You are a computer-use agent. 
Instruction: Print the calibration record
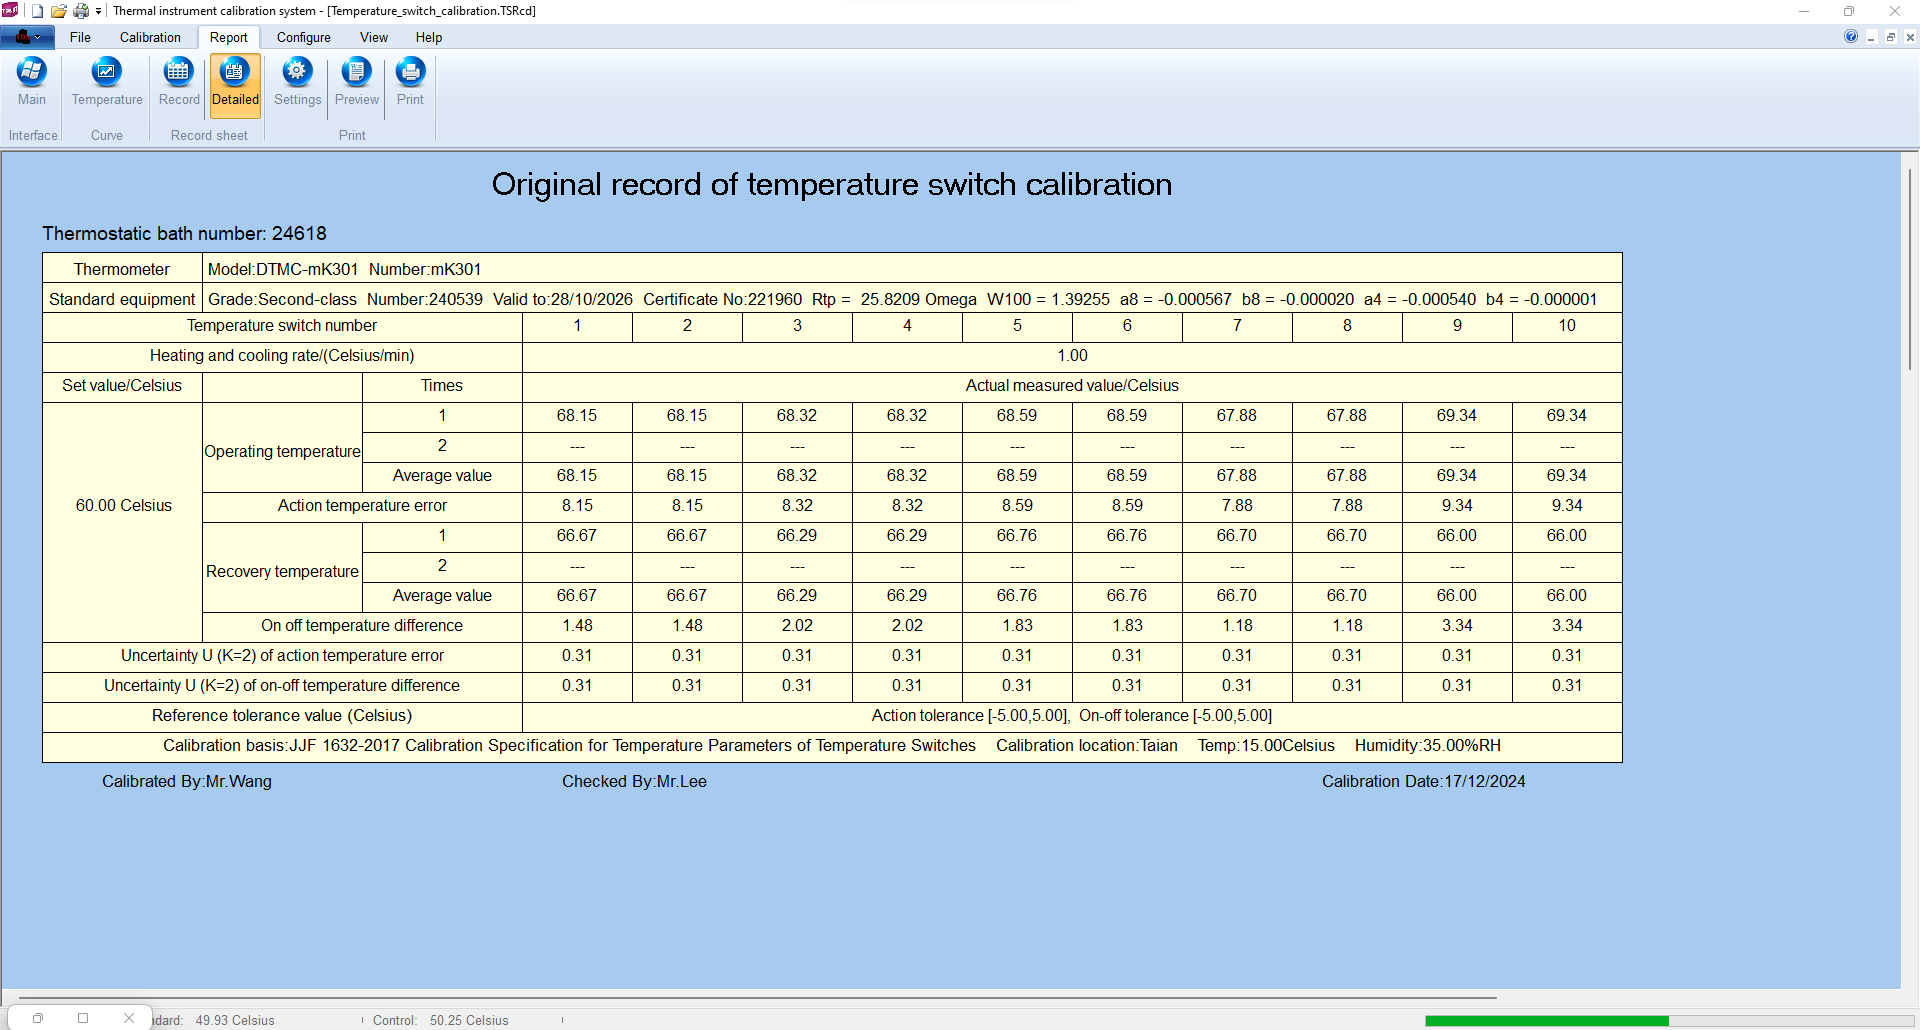click(x=410, y=82)
